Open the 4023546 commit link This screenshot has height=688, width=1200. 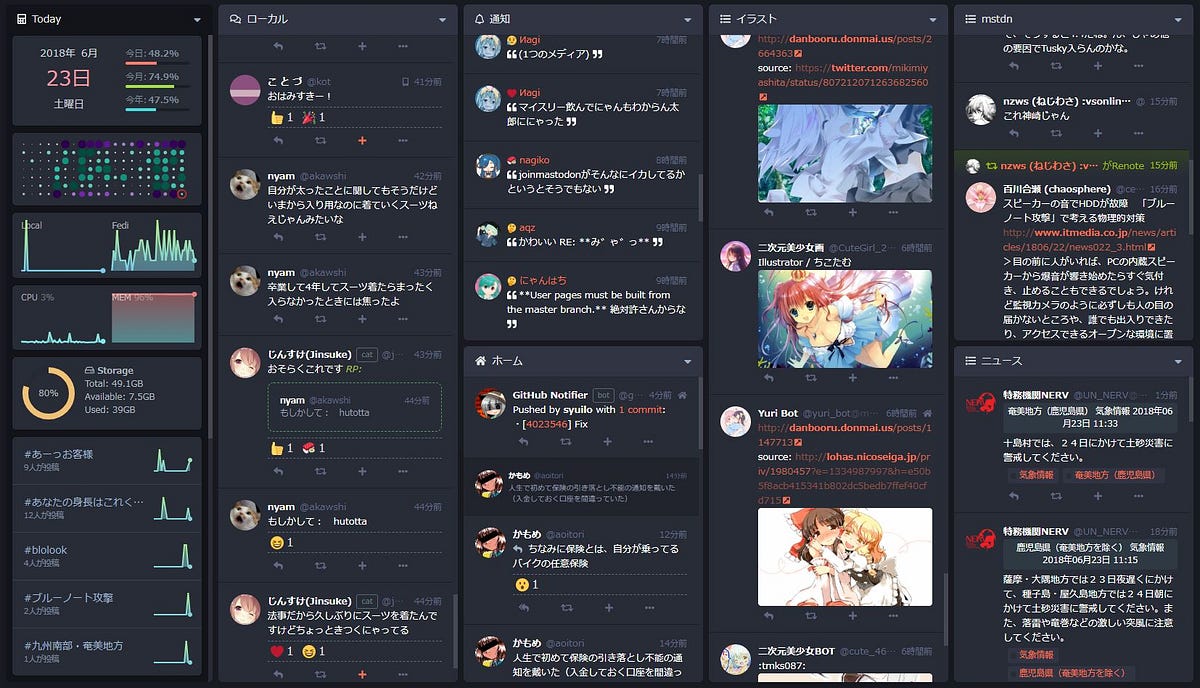[546, 424]
